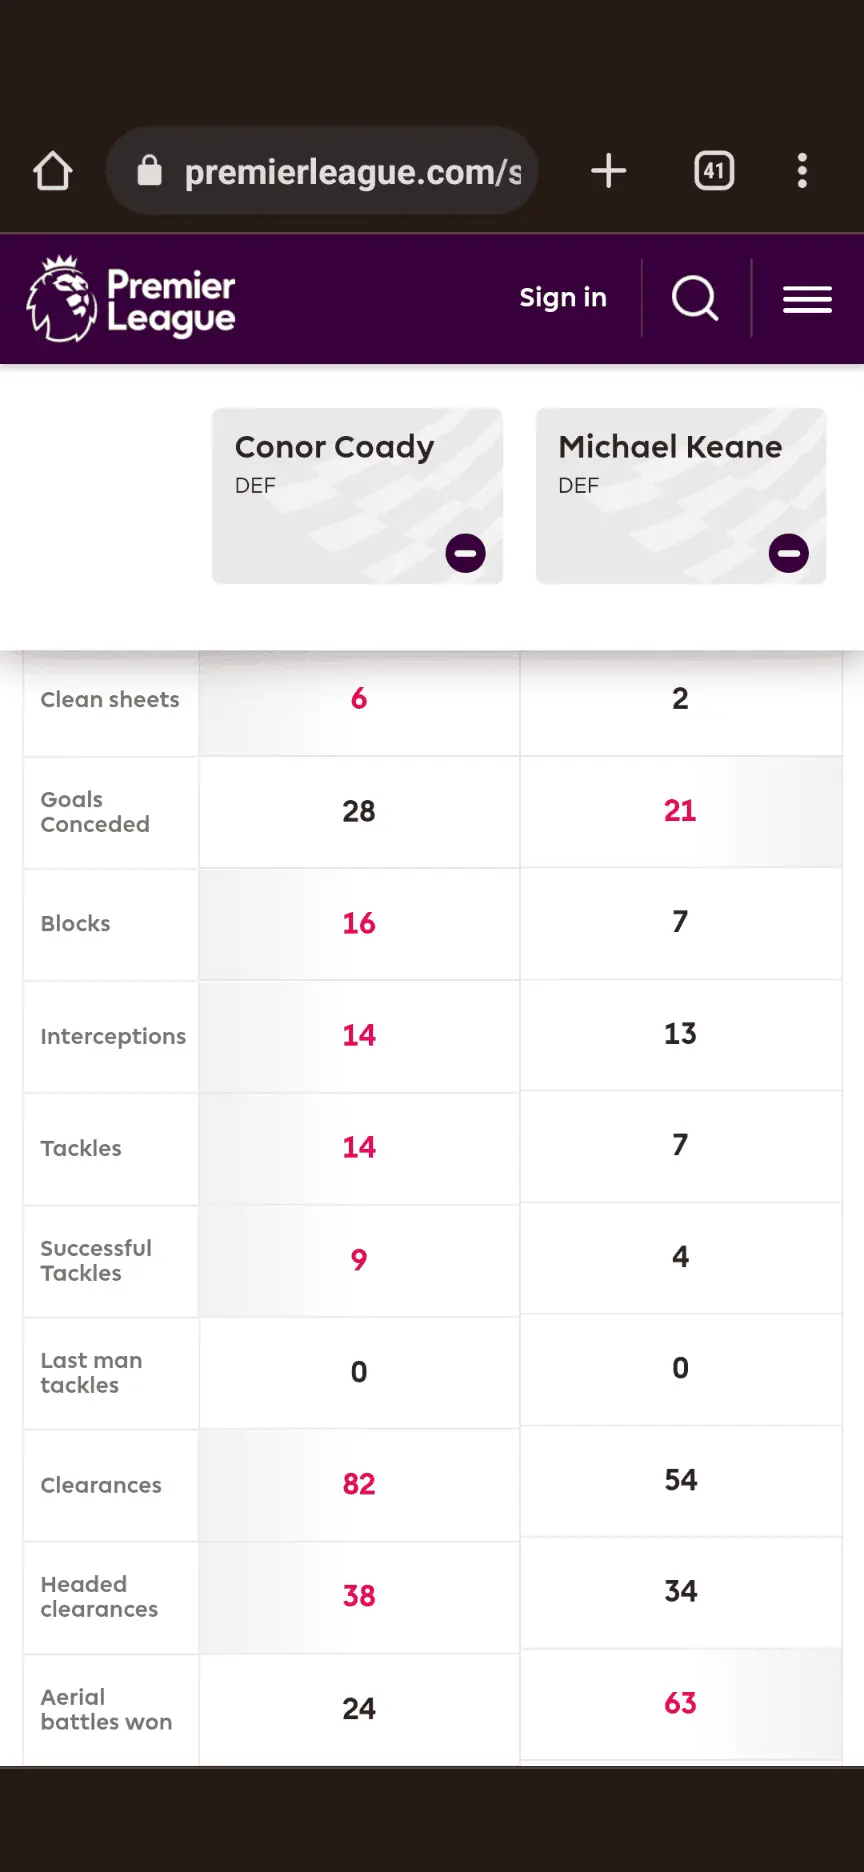Remove Conor Coady from comparison
Viewport: 864px width, 1872px height.
tap(465, 553)
